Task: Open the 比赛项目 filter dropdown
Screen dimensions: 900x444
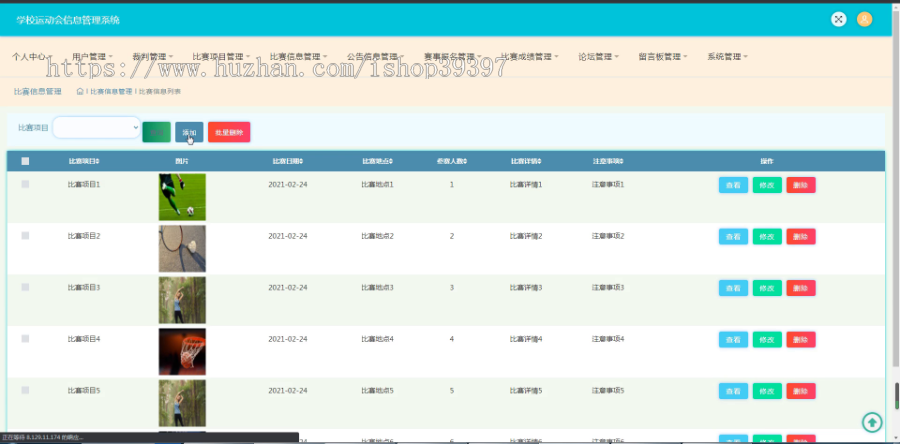Action: [x=96, y=127]
